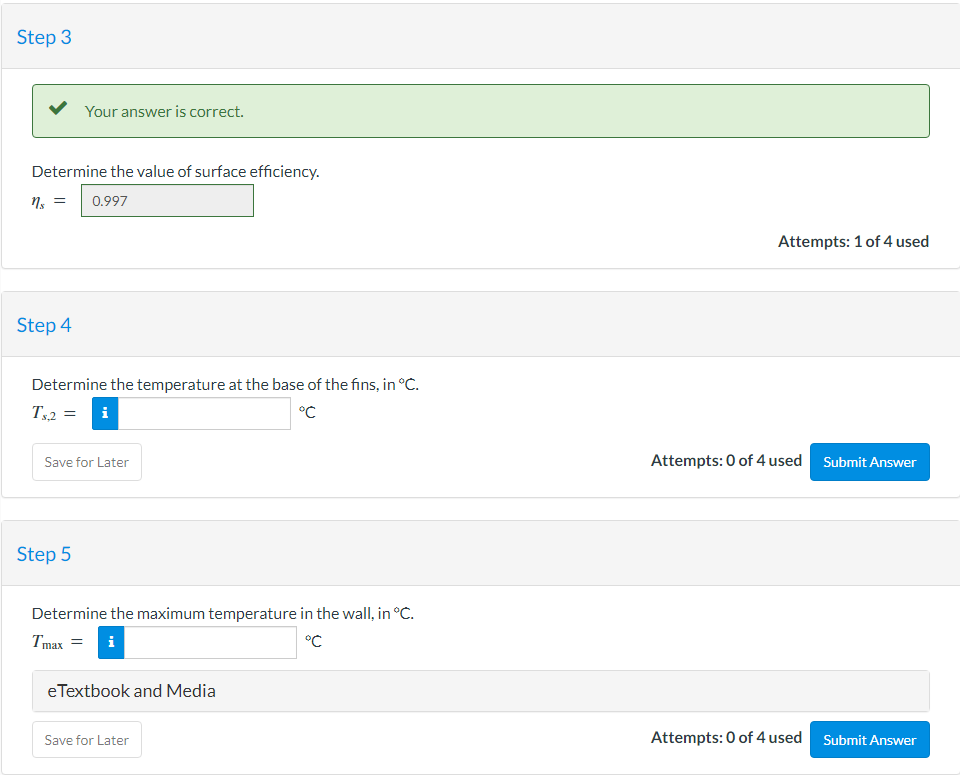The height and width of the screenshot is (775, 960).
Task: Click the green checkmark in correct-answer banner
Action: (58, 108)
